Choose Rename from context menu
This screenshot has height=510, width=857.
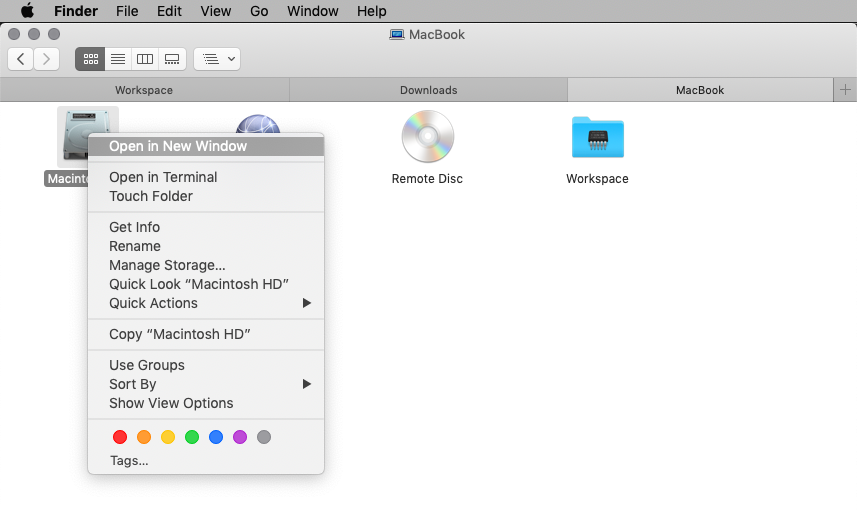pos(206,246)
